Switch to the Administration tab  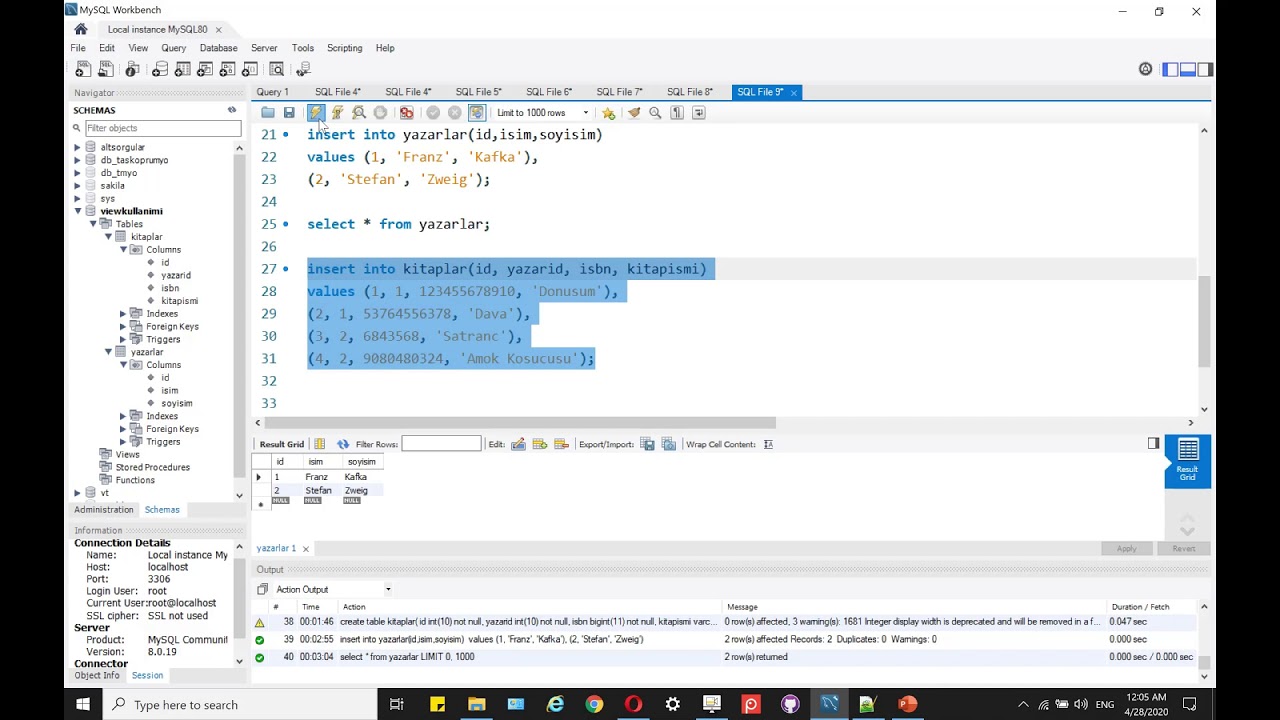pyautogui.click(x=103, y=510)
